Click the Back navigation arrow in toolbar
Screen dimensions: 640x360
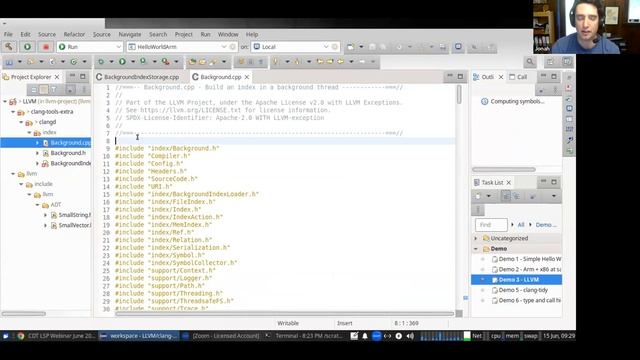pos(340,62)
